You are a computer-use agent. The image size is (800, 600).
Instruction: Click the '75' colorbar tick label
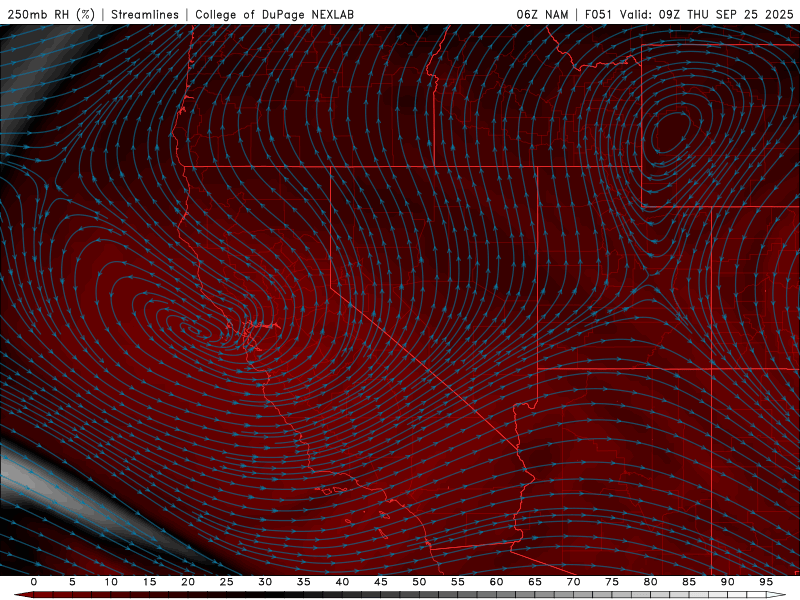[612, 582]
